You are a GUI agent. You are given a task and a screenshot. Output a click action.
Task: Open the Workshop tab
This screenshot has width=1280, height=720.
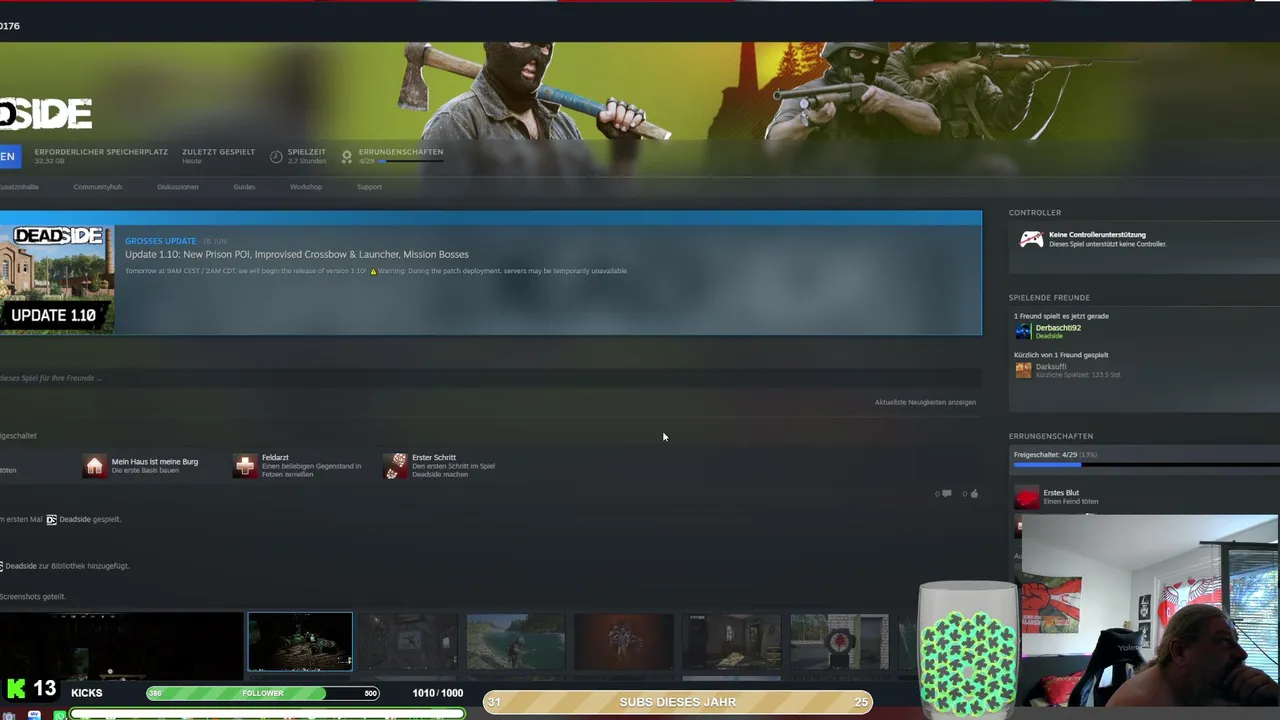(x=306, y=187)
